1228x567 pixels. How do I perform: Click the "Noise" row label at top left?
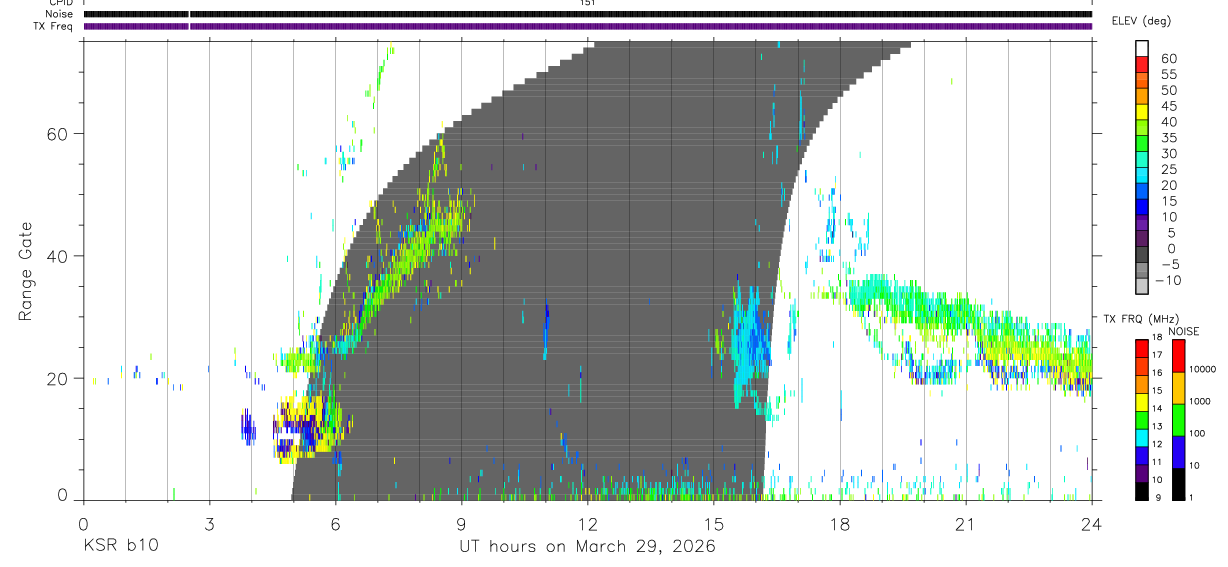[x=60, y=14]
